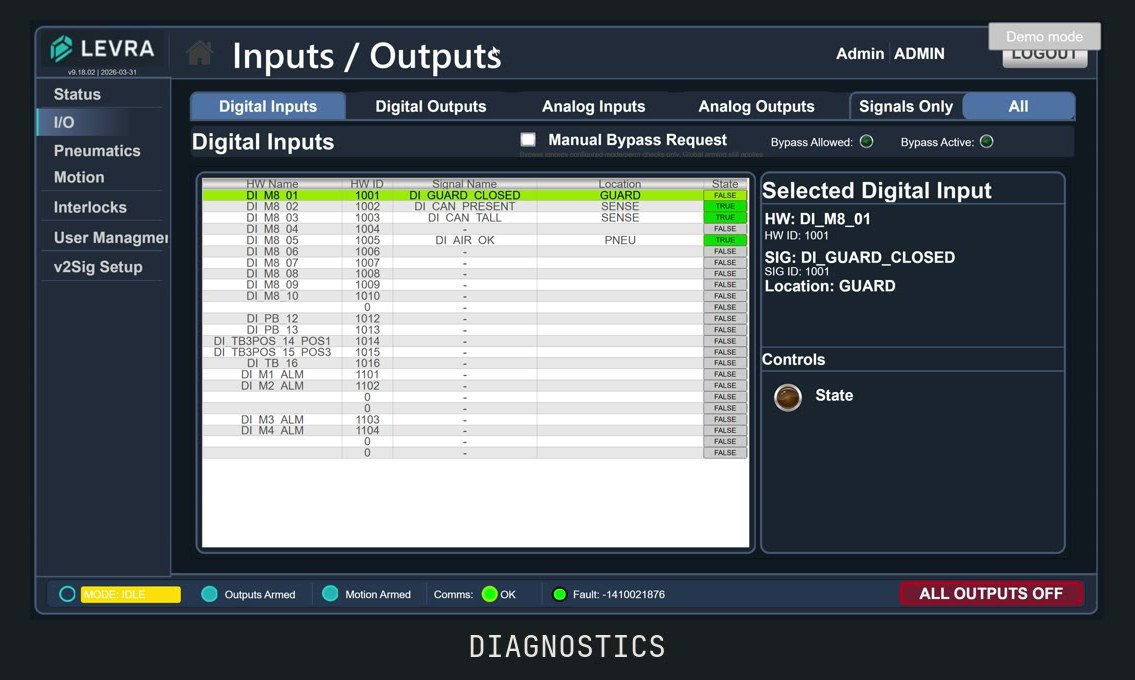Switch filter to All signals
The width and height of the screenshot is (1135, 680).
click(x=1018, y=106)
